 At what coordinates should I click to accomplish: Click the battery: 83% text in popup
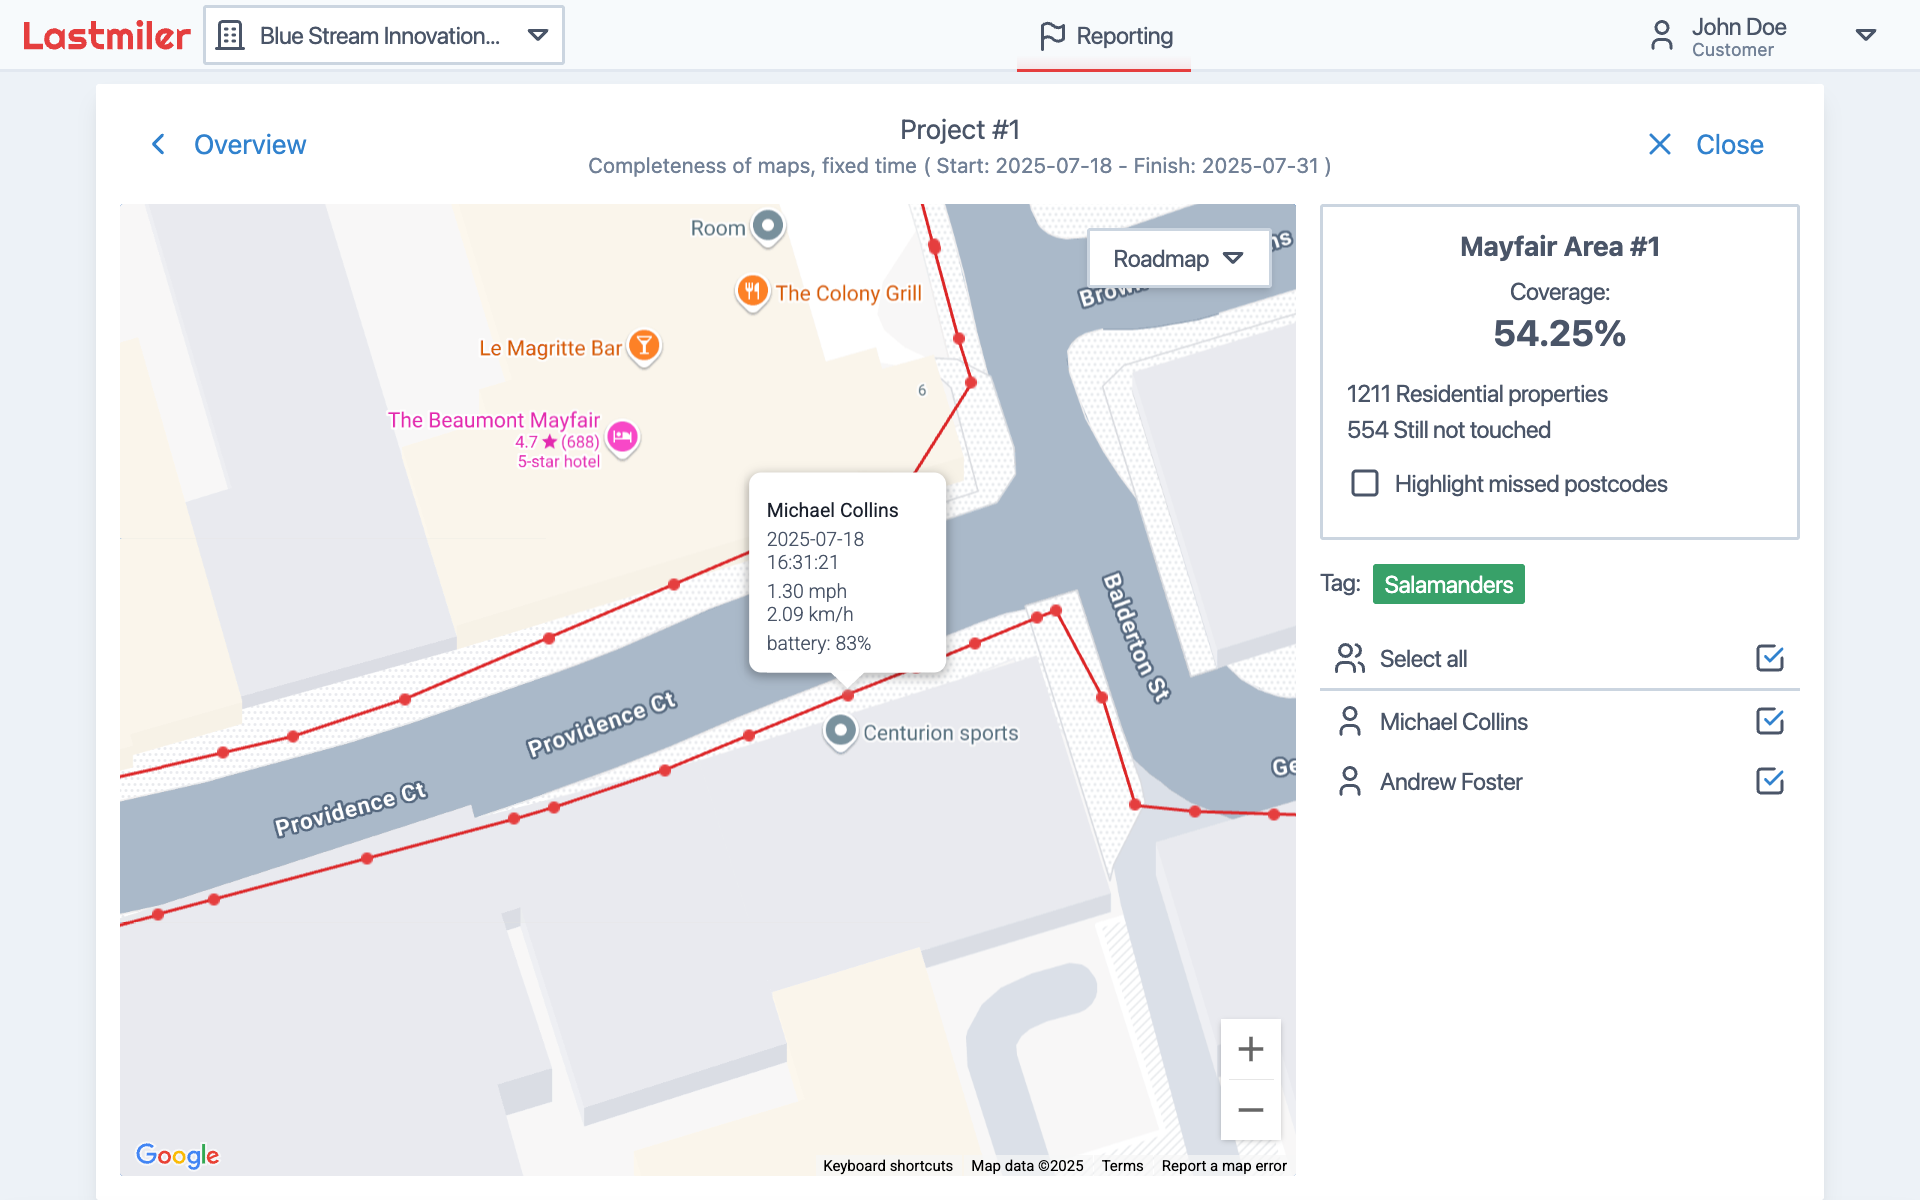[818, 643]
